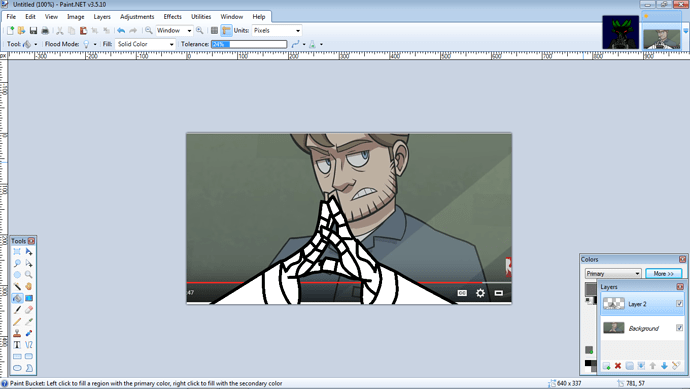Move layer down with the blue arrow
Screen dimensions: 690x389
pos(664,366)
